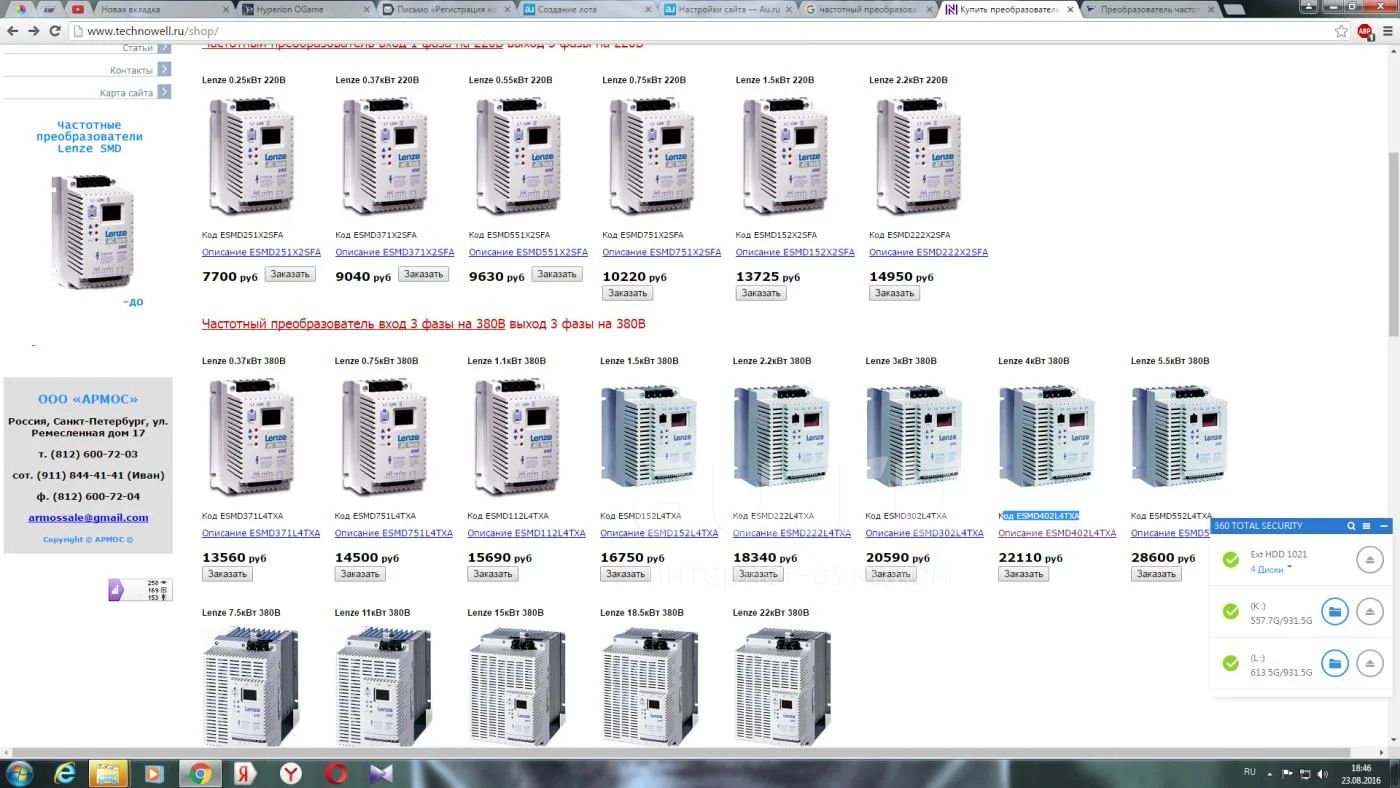Launch Internet Explorer from the taskbar
The height and width of the screenshot is (788, 1400).
point(65,773)
